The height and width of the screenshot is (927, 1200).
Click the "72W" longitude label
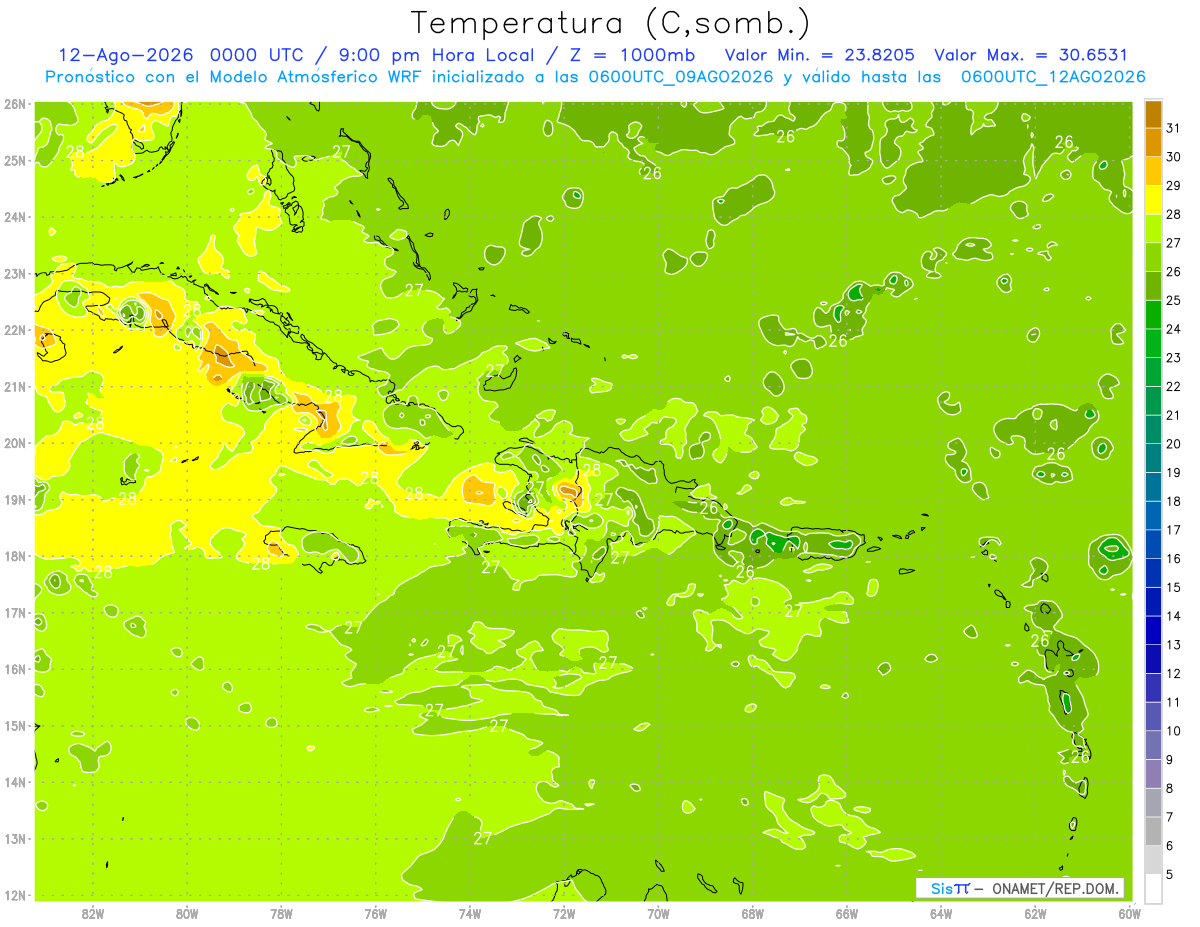[564, 913]
